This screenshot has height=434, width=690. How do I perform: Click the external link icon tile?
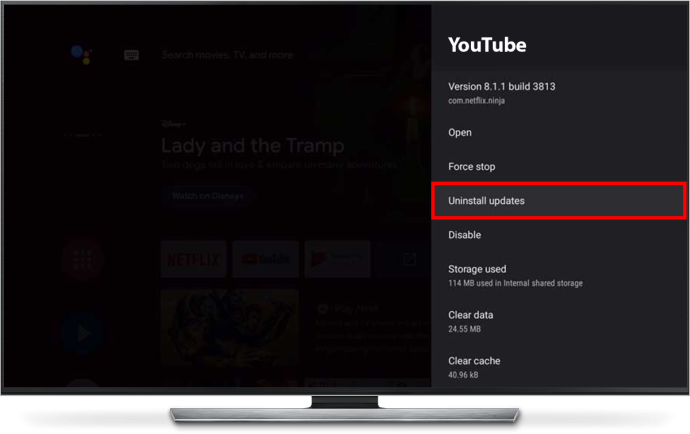click(409, 259)
